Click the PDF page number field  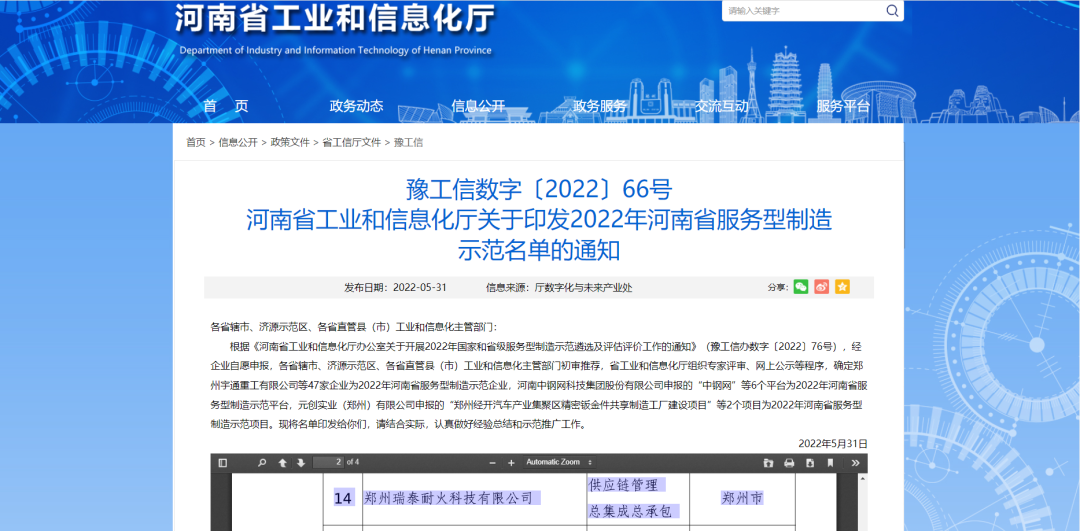click(327, 462)
